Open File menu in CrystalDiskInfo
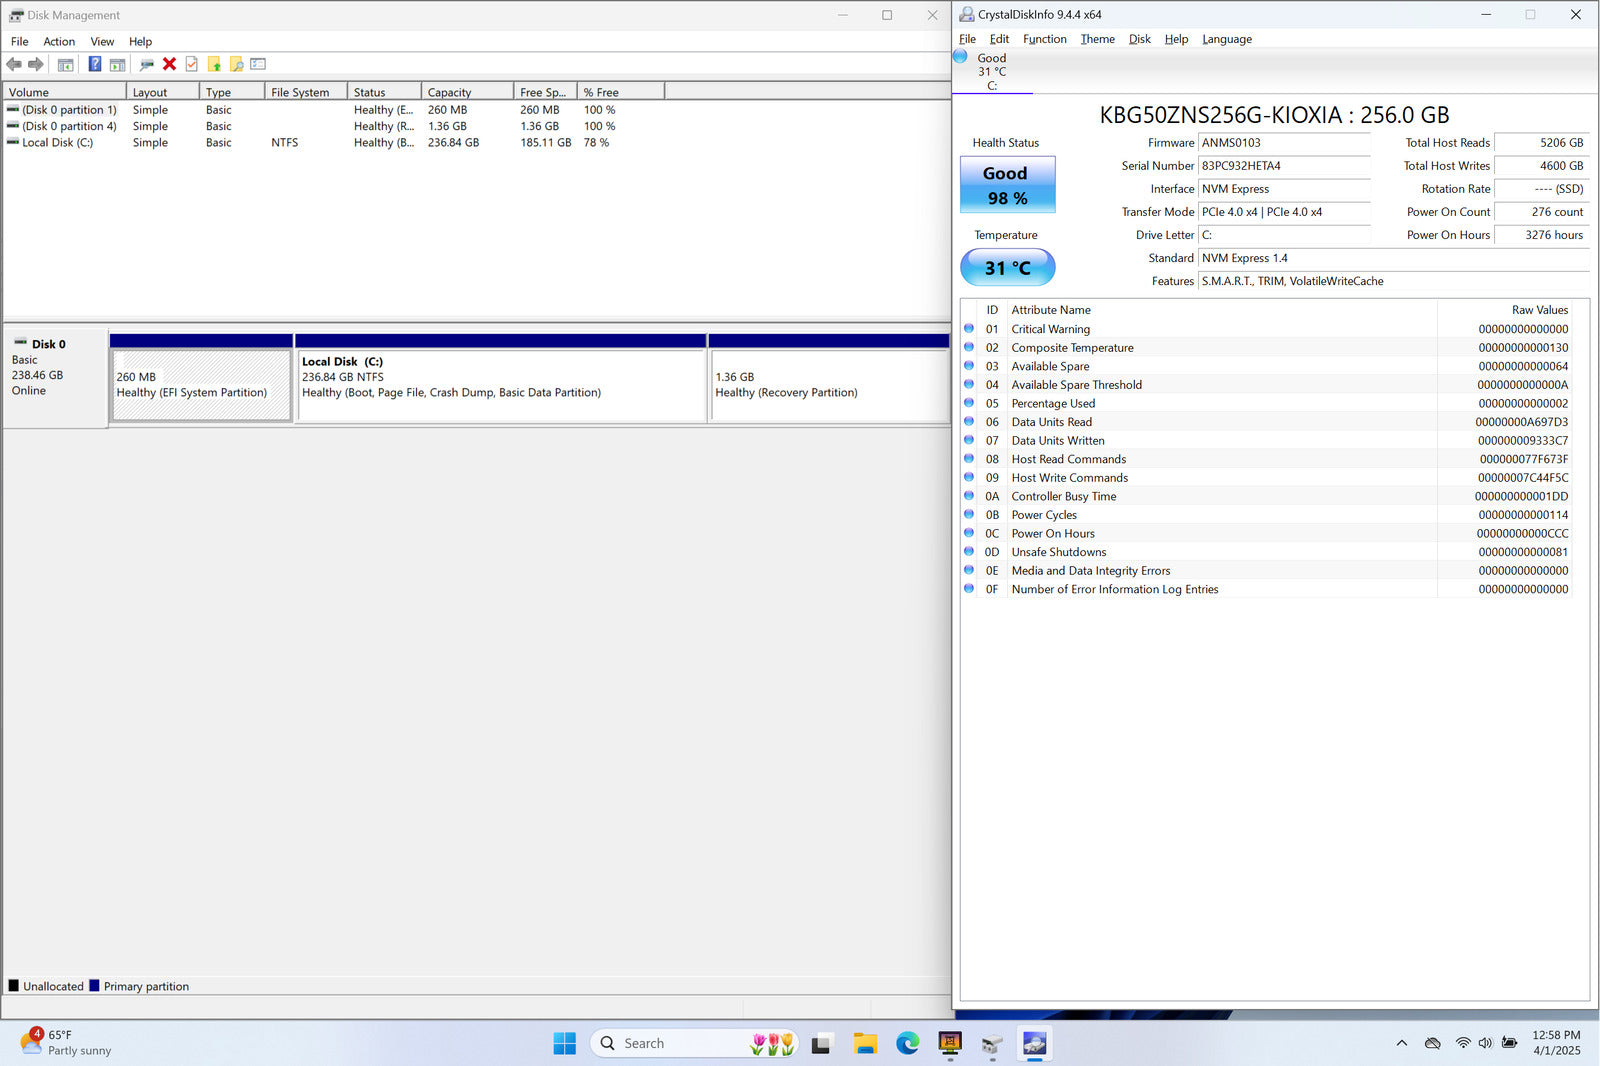This screenshot has width=1600, height=1066. tap(967, 39)
